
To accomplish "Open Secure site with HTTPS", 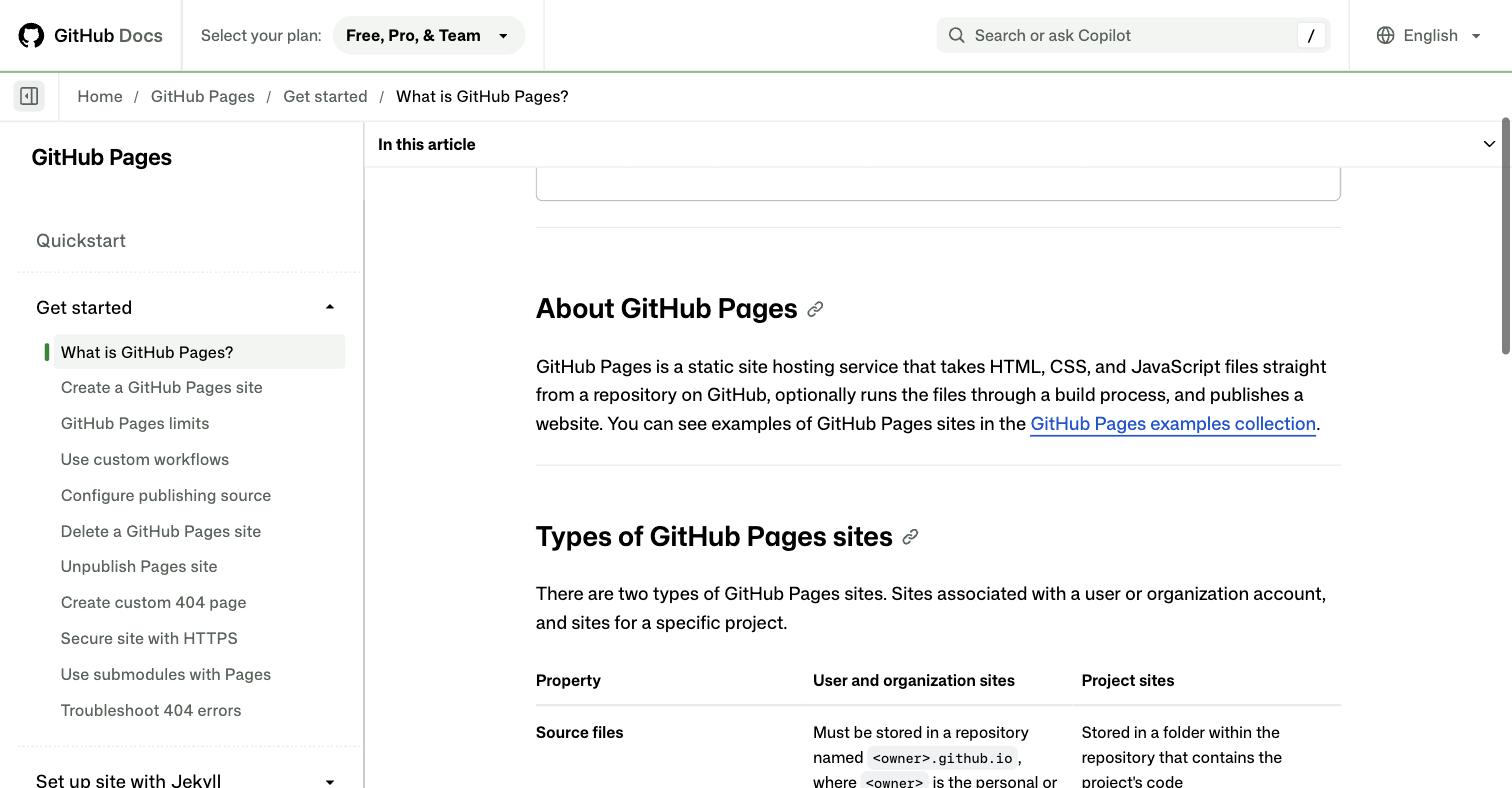I will coord(149,639).
